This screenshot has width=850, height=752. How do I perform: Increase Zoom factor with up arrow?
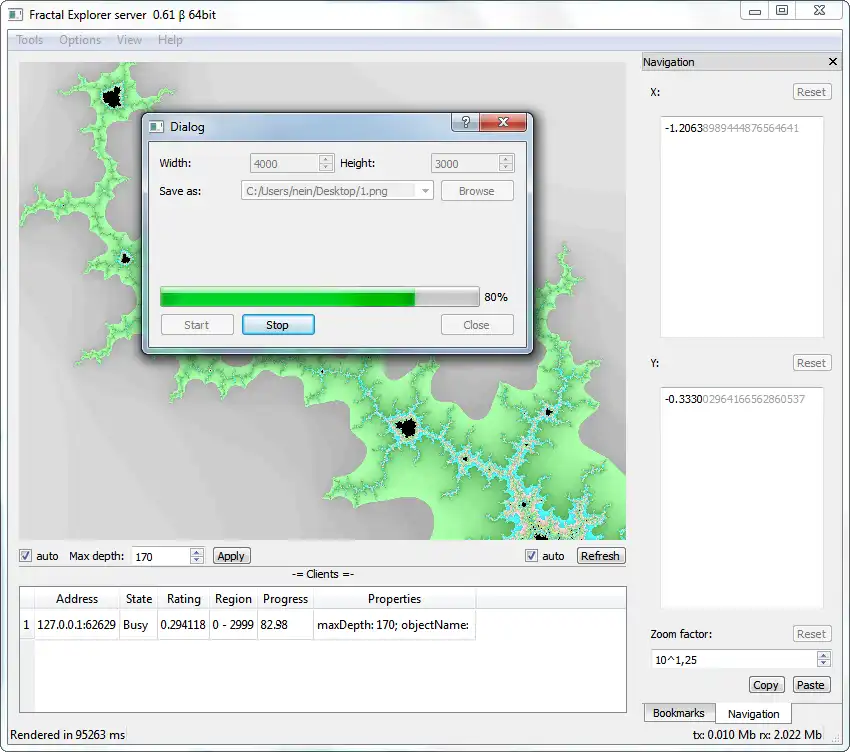point(823,655)
